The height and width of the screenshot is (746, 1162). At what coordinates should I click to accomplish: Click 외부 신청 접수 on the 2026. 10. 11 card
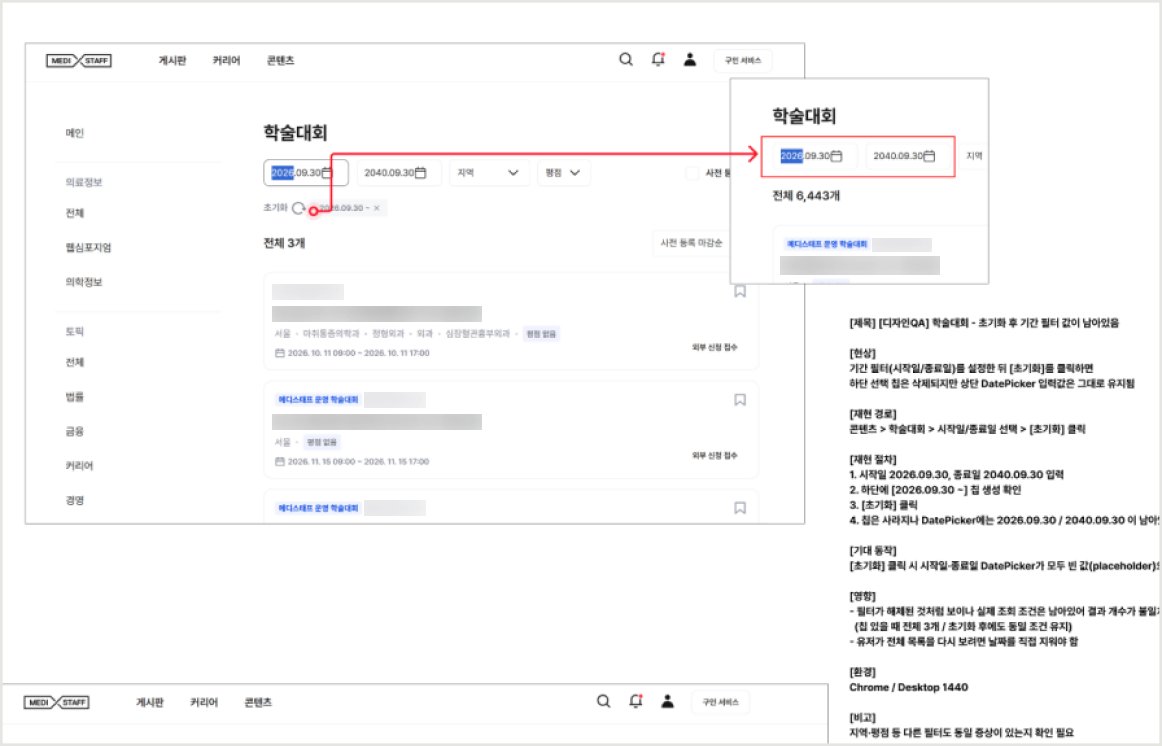tap(714, 347)
